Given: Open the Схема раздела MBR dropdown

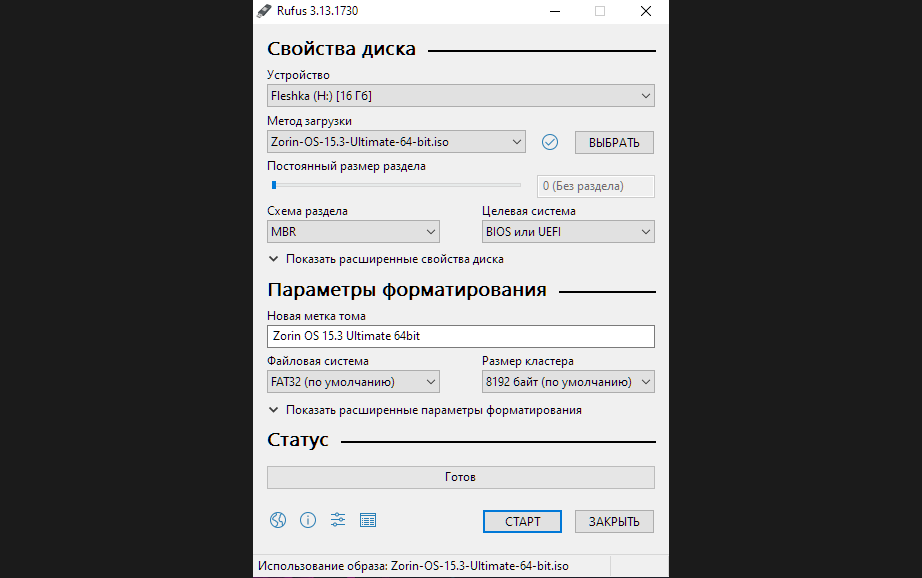Looking at the screenshot, I should coord(353,232).
